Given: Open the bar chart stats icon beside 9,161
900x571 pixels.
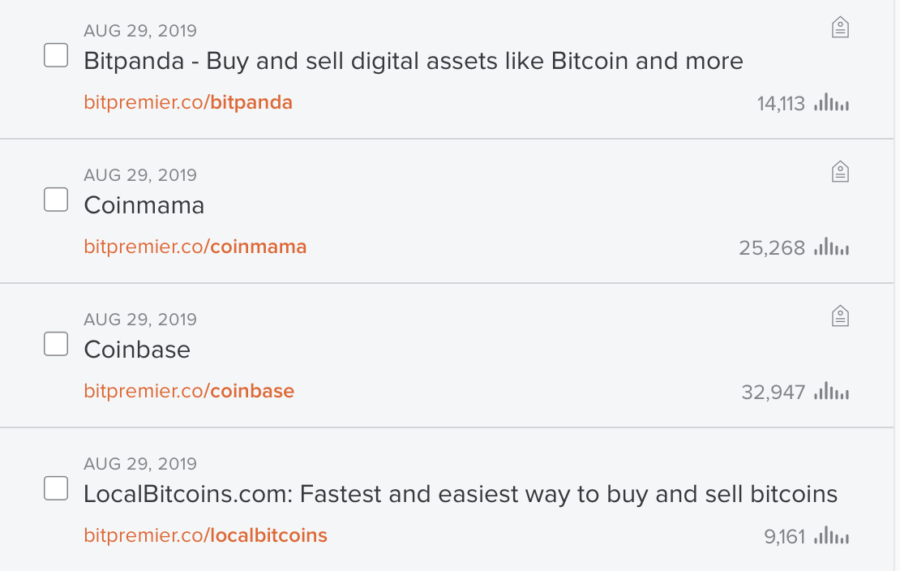Looking at the screenshot, I should (831, 536).
